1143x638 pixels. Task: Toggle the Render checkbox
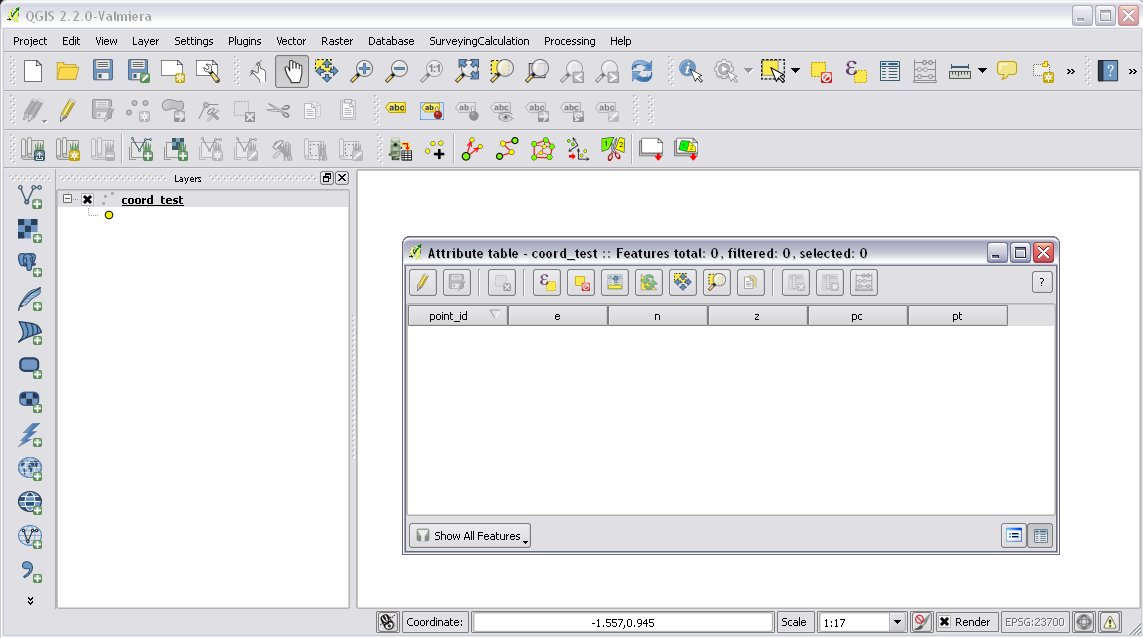click(x=944, y=622)
